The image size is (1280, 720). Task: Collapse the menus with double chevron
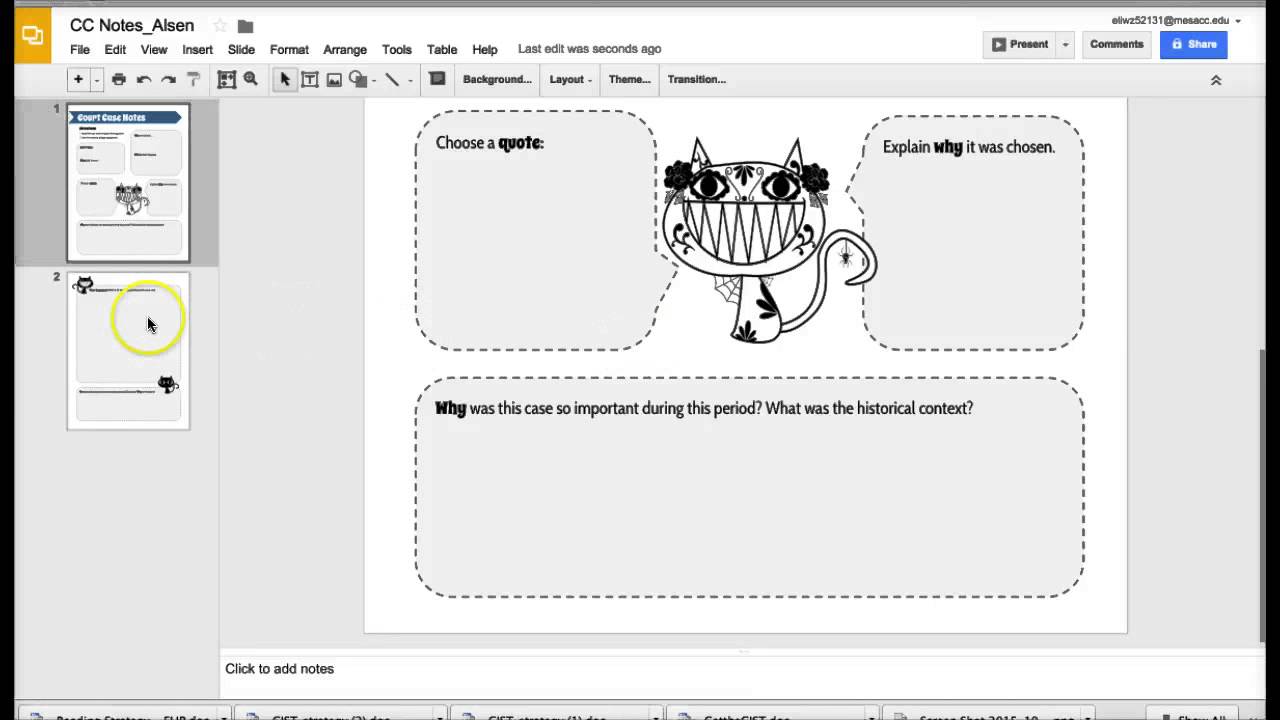pos(1216,80)
